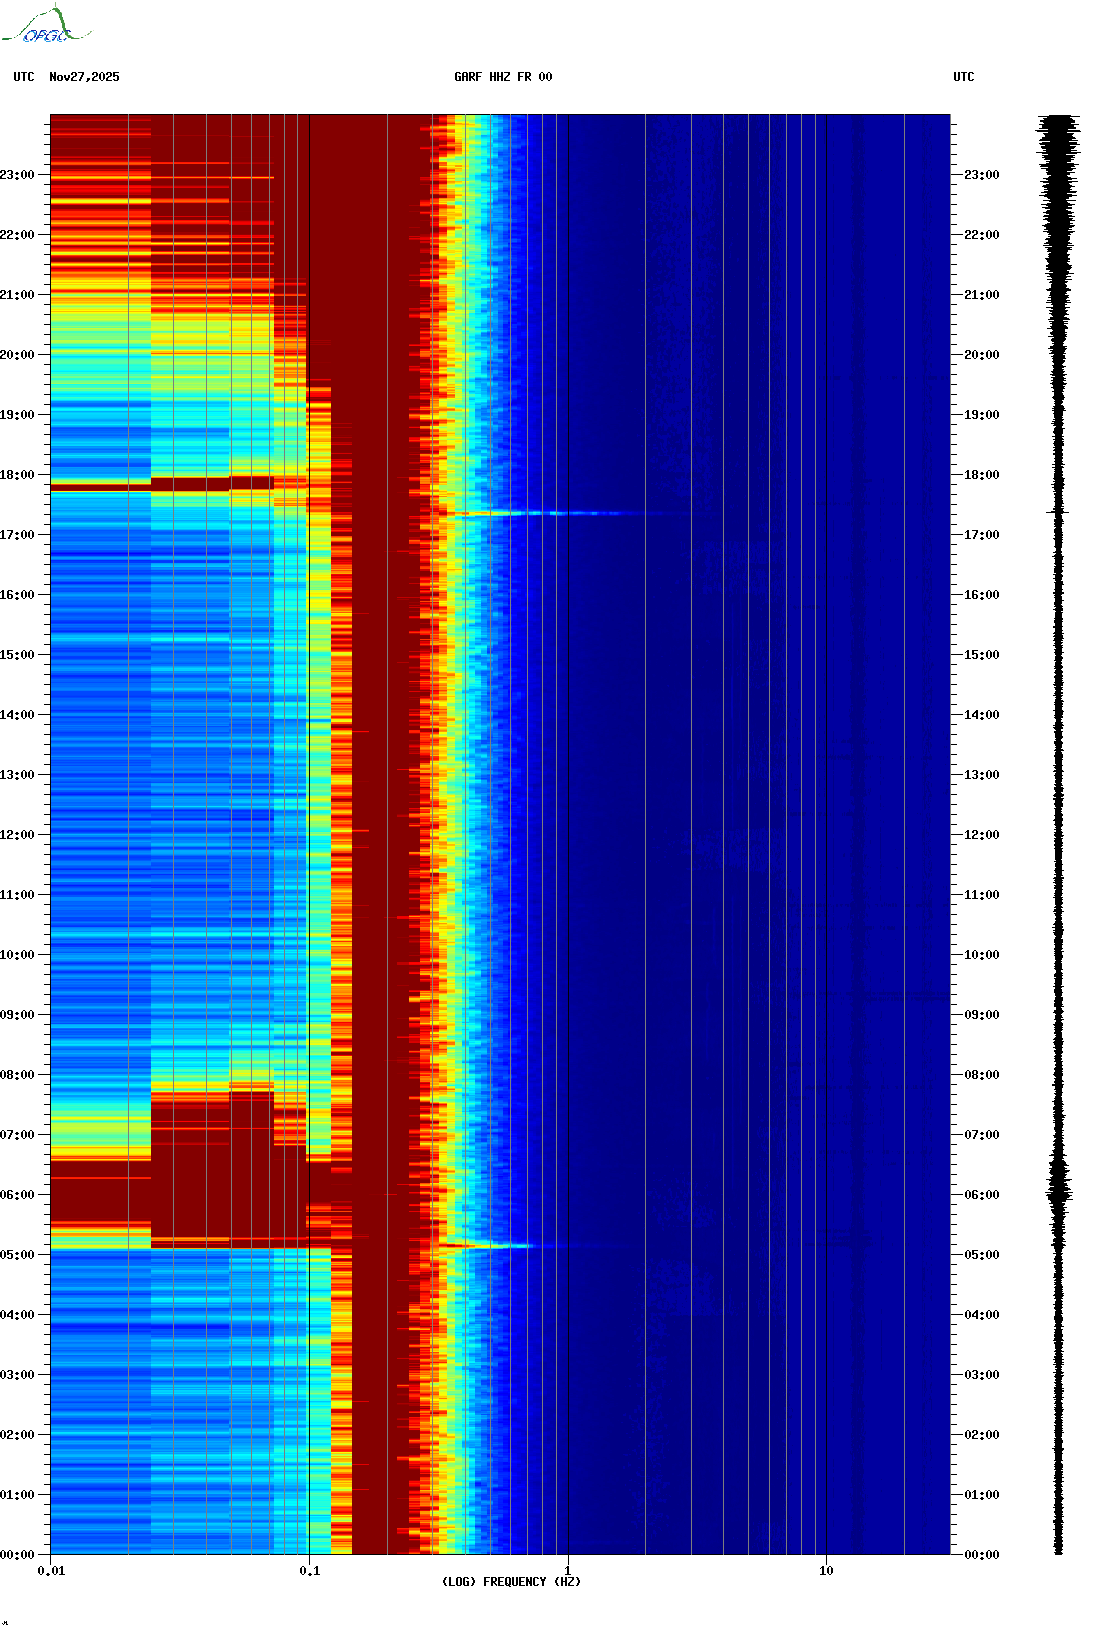
Task: Click the 14:00 label on the right axis
Action: click(982, 715)
